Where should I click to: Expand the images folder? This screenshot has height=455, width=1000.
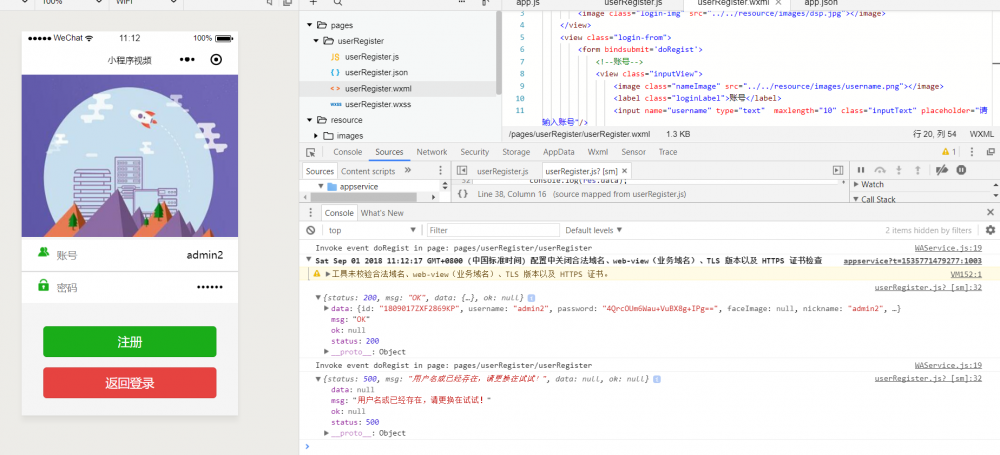[x=316, y=135]
